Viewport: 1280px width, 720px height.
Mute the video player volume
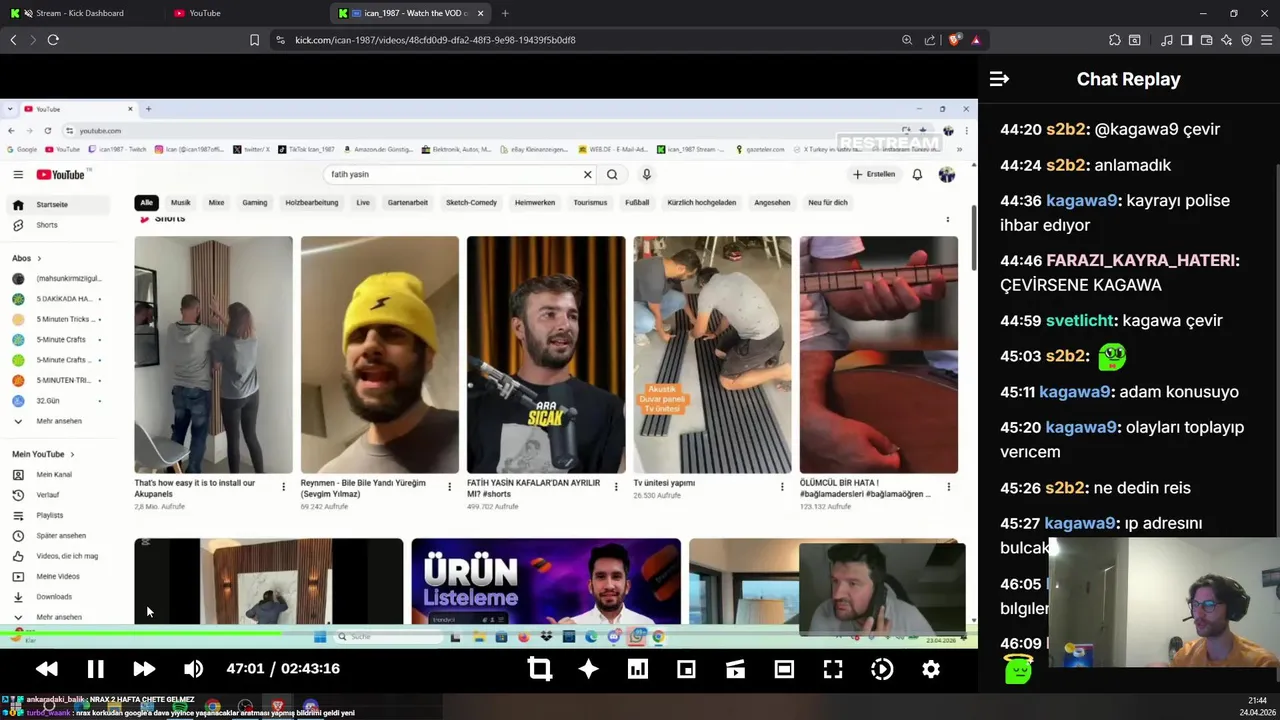[x=193, y=669]
